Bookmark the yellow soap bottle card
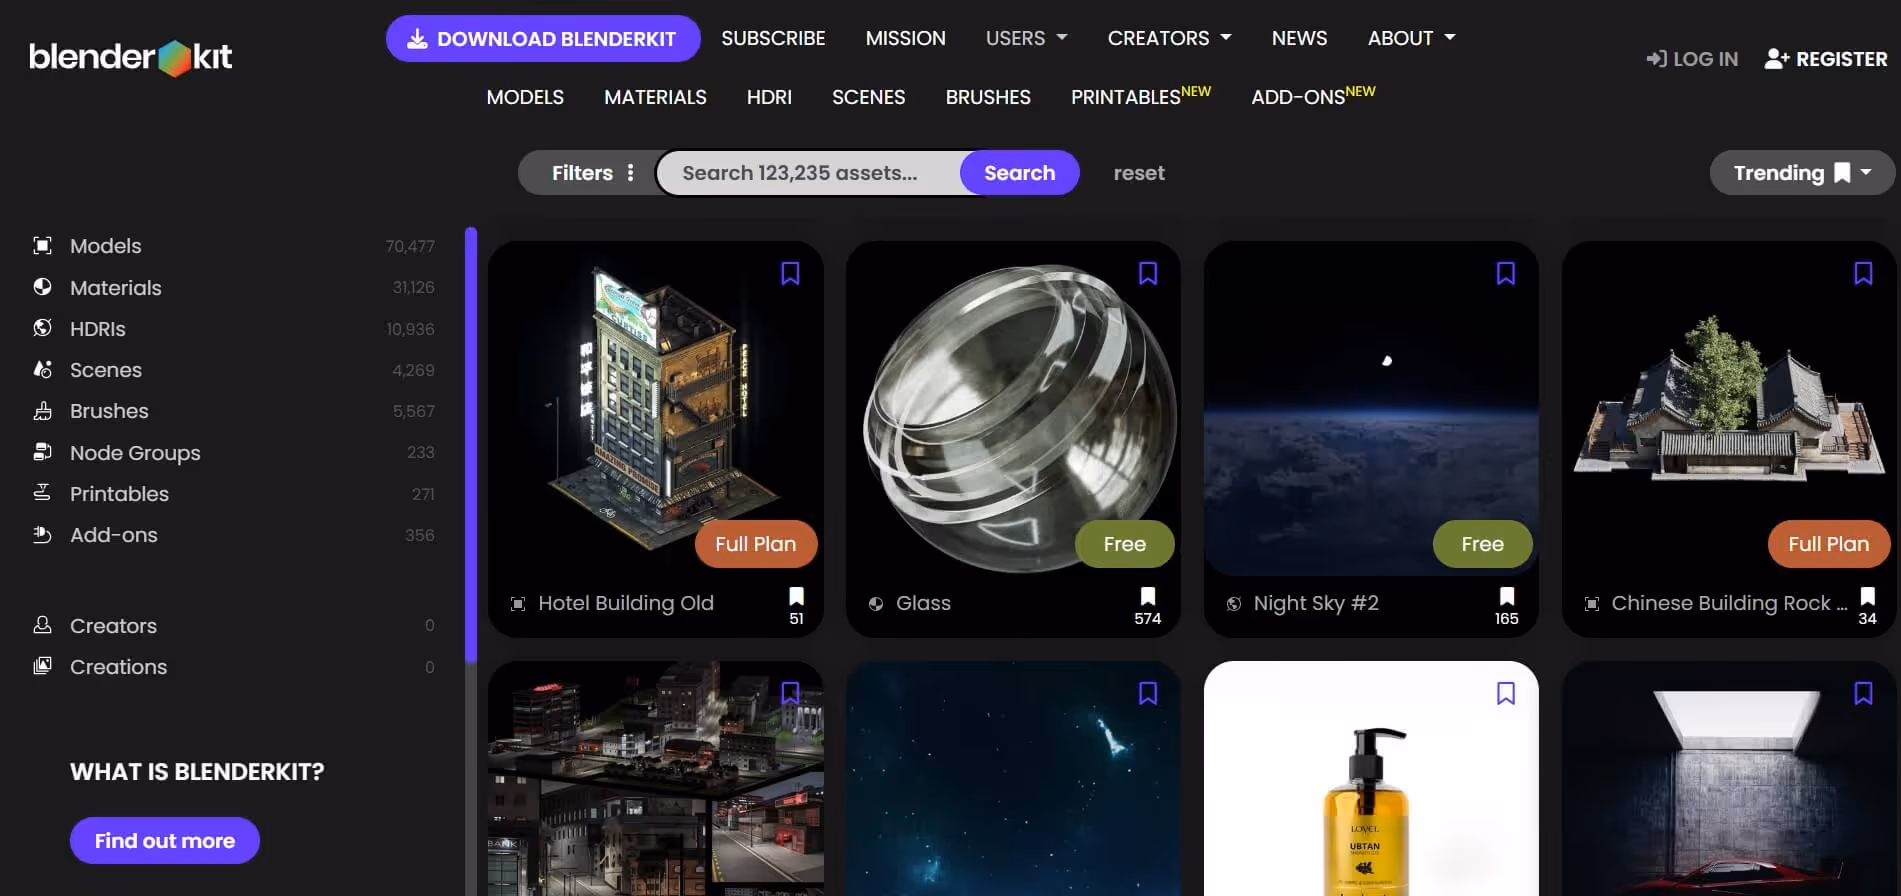Viewport: 1901px width, 896px height. (1506, 693)
